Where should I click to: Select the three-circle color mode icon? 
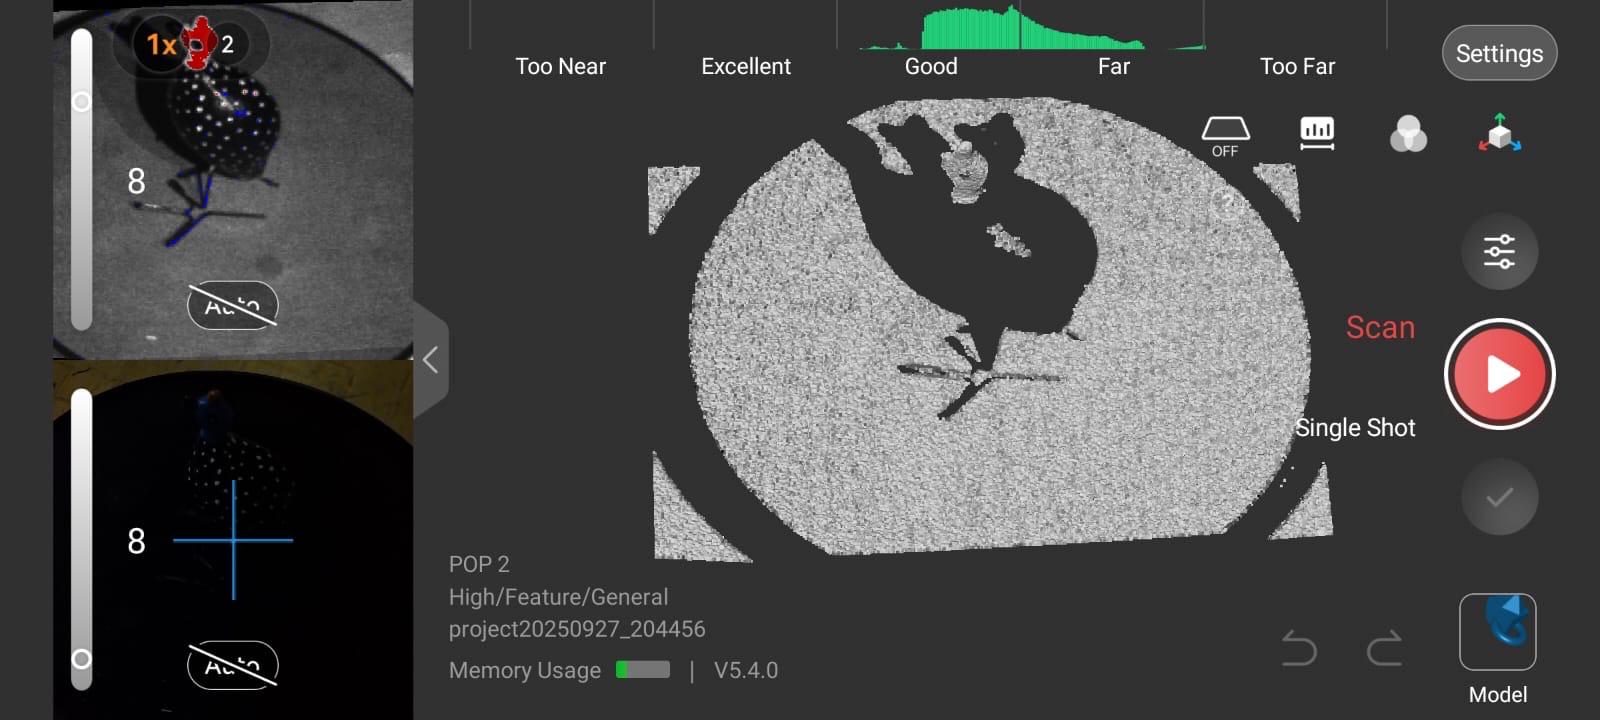(x=1408, y=134)
